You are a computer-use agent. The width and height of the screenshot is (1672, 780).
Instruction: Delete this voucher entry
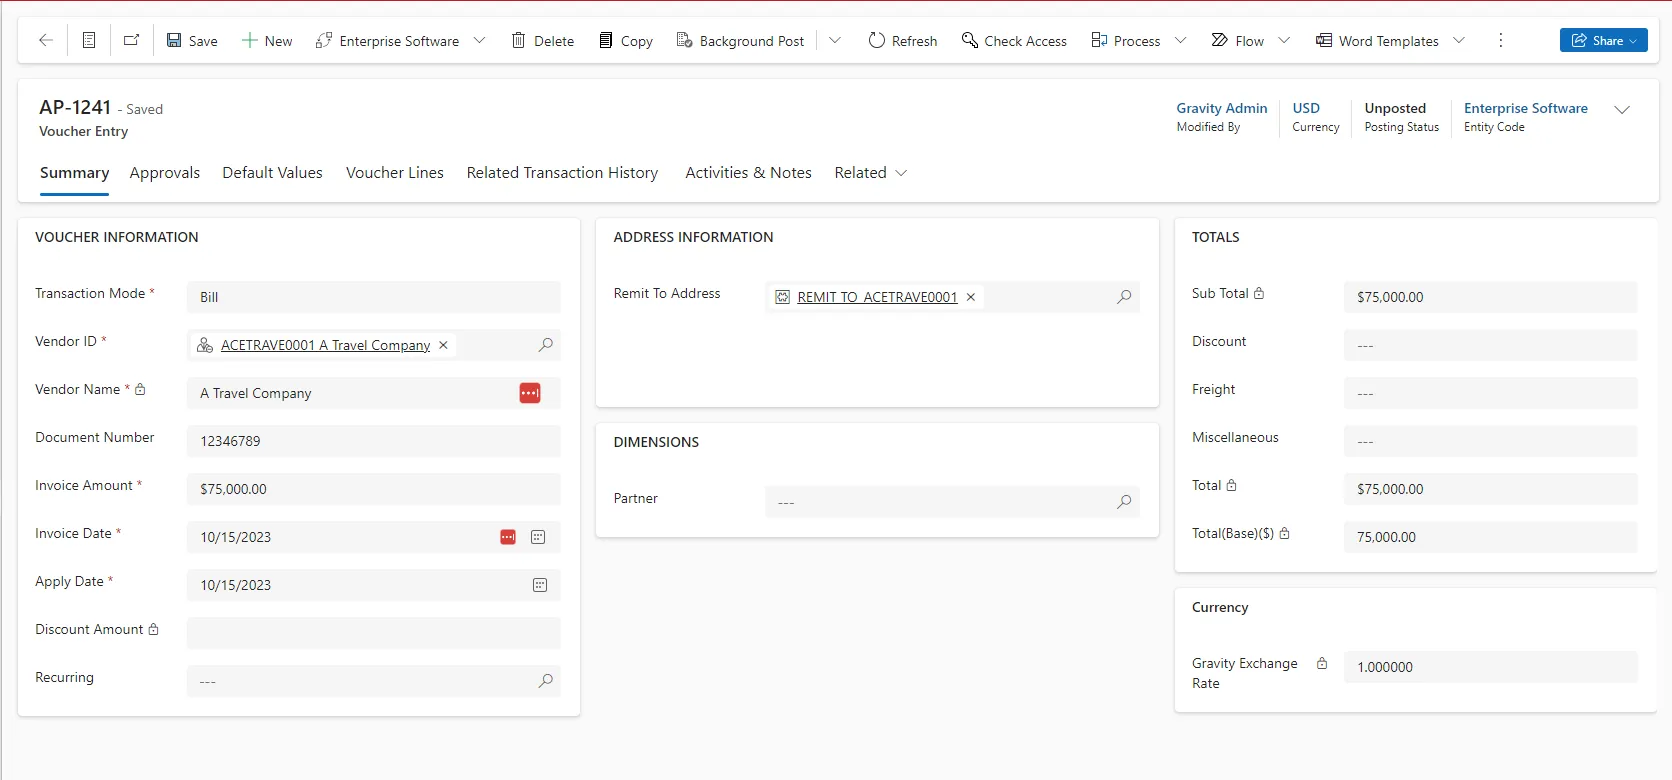click(x=543, y=41)
